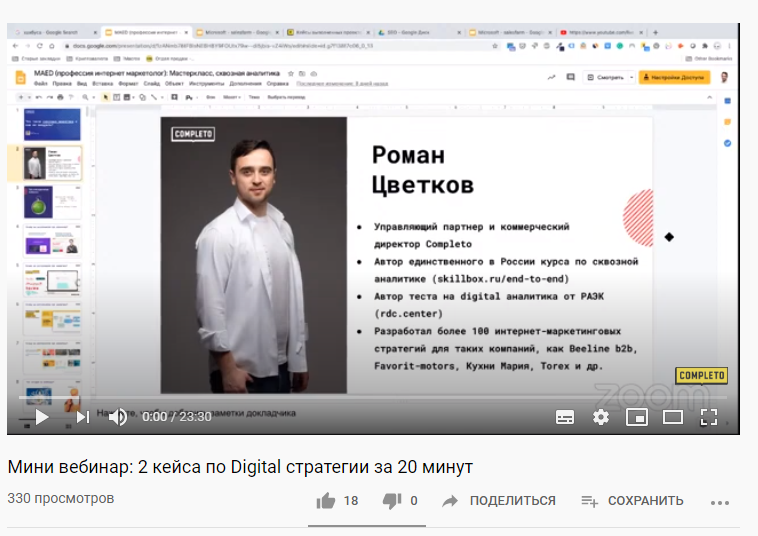The width and height of the screenshot is (758, 536).
Task: Click the undo arrow in Slides toolbar
Action: pos(38,97)
